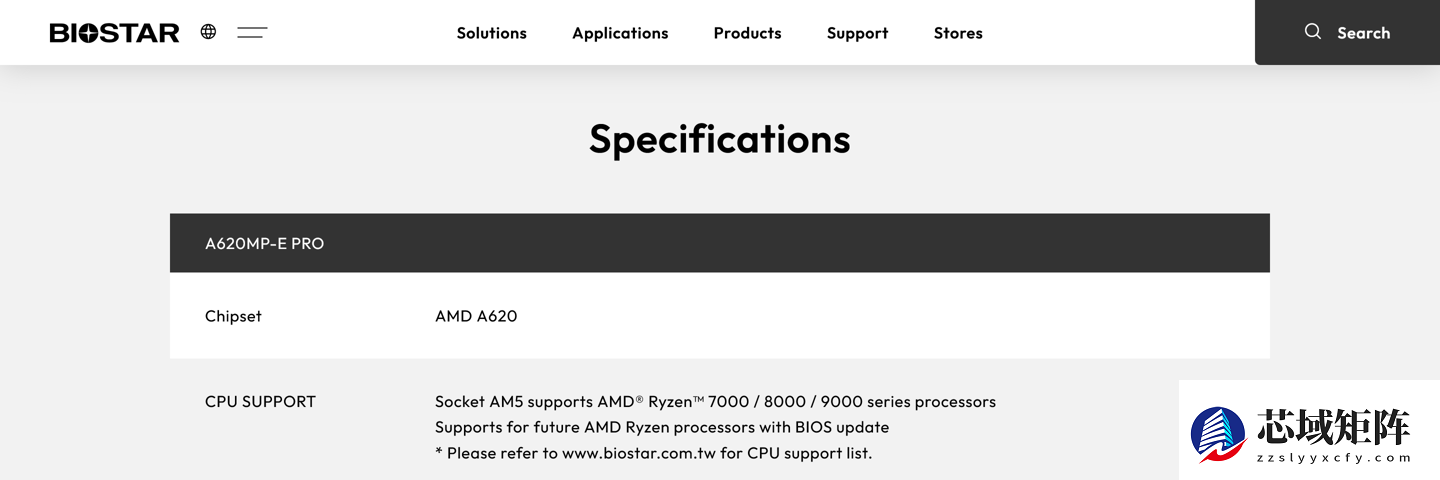This screenshot has width=1440, height=480.
Task: Open the hamburger menu beside the globe
Action: tap(252, 33)
